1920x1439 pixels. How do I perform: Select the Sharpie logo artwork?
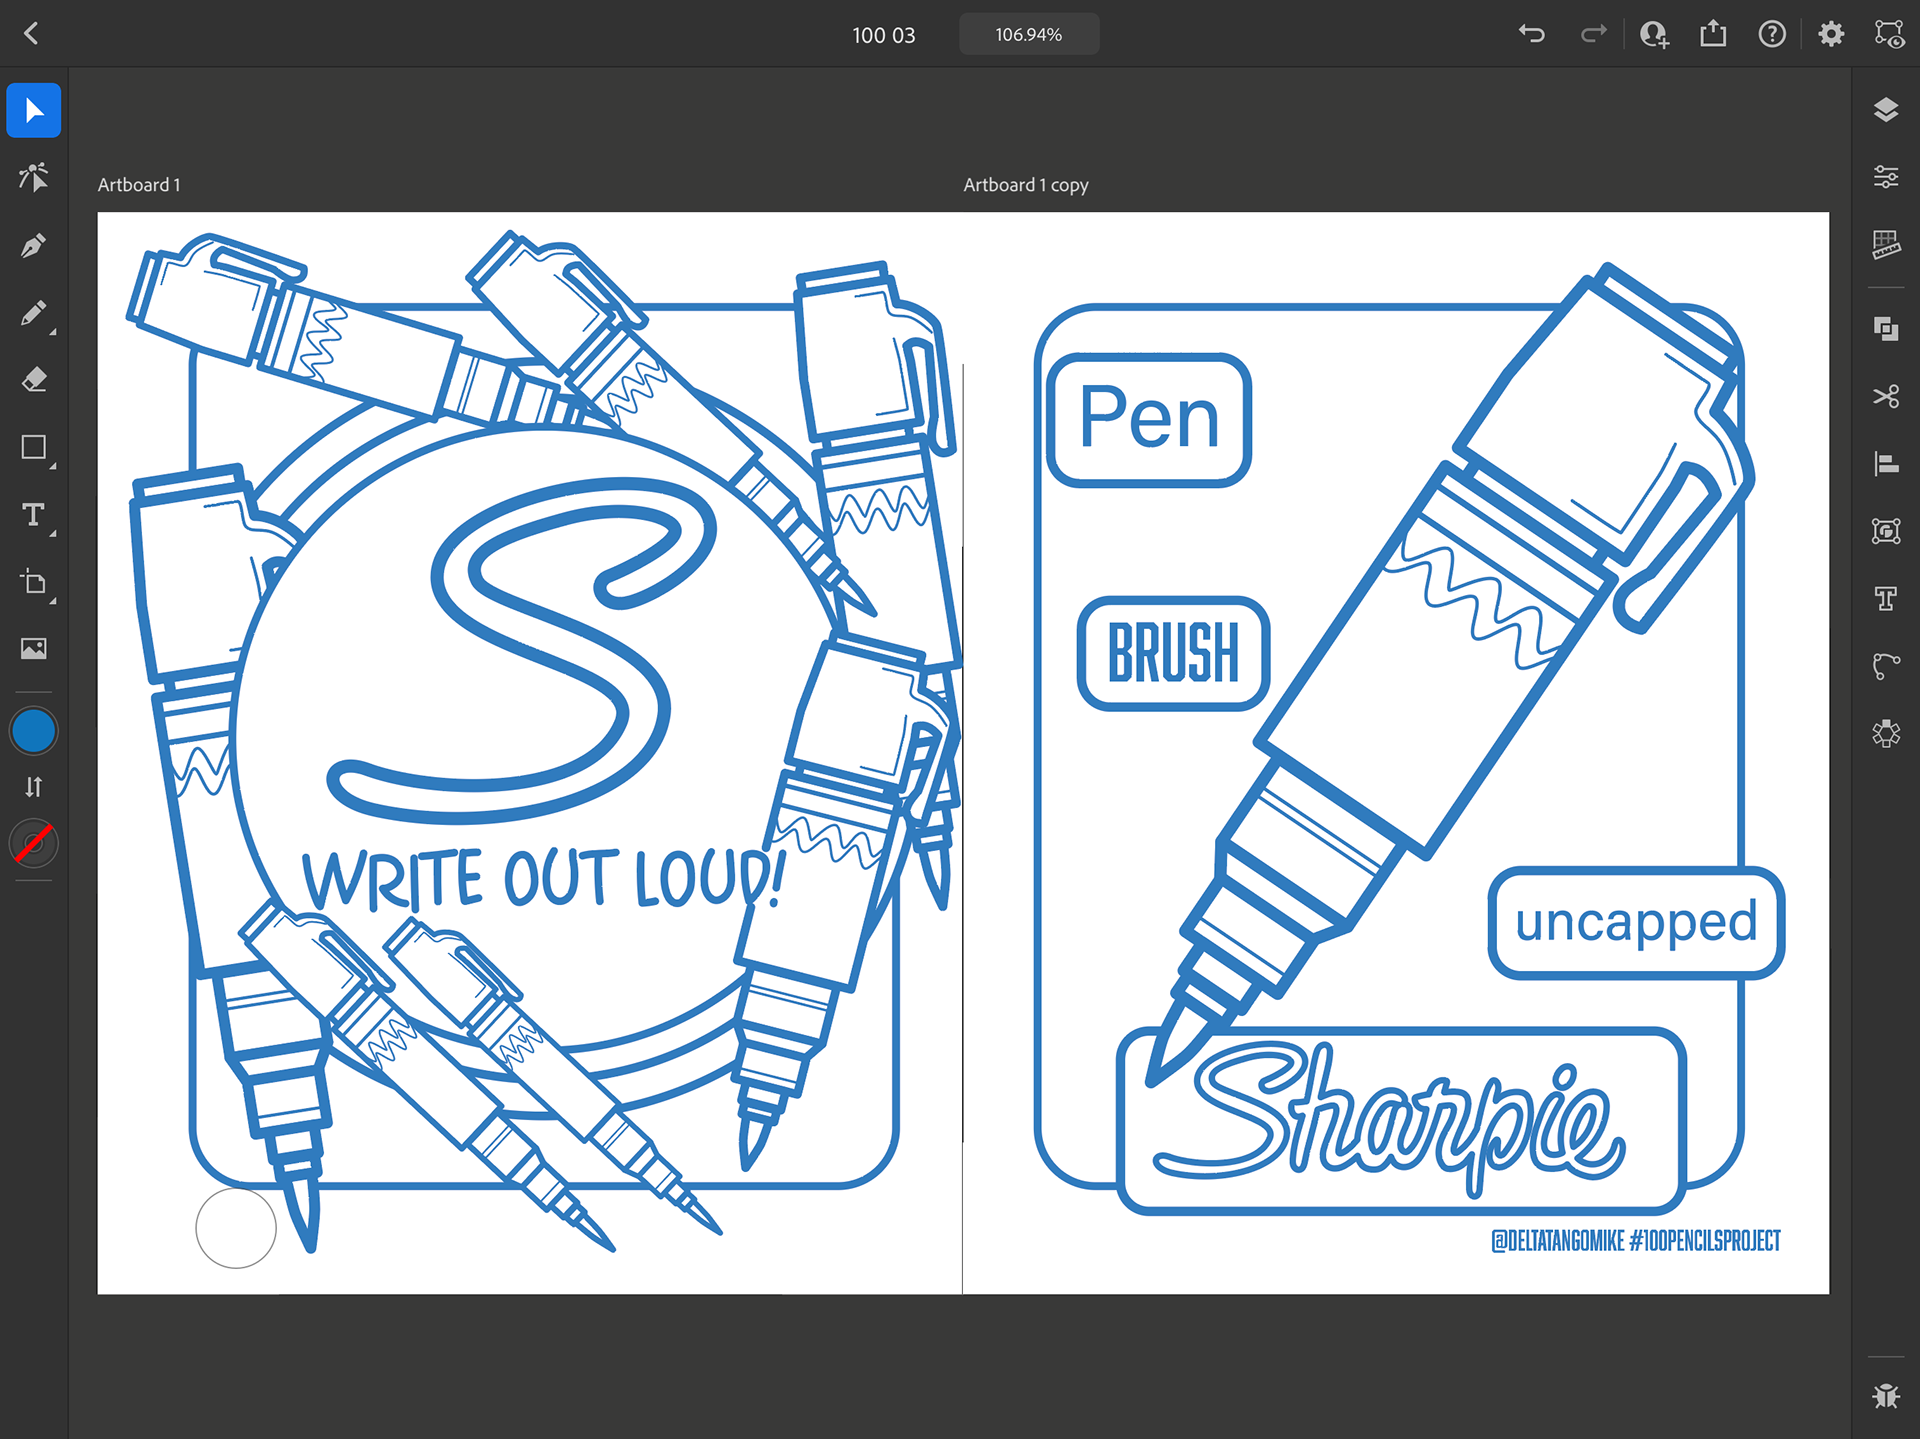click(1389, 1122)
